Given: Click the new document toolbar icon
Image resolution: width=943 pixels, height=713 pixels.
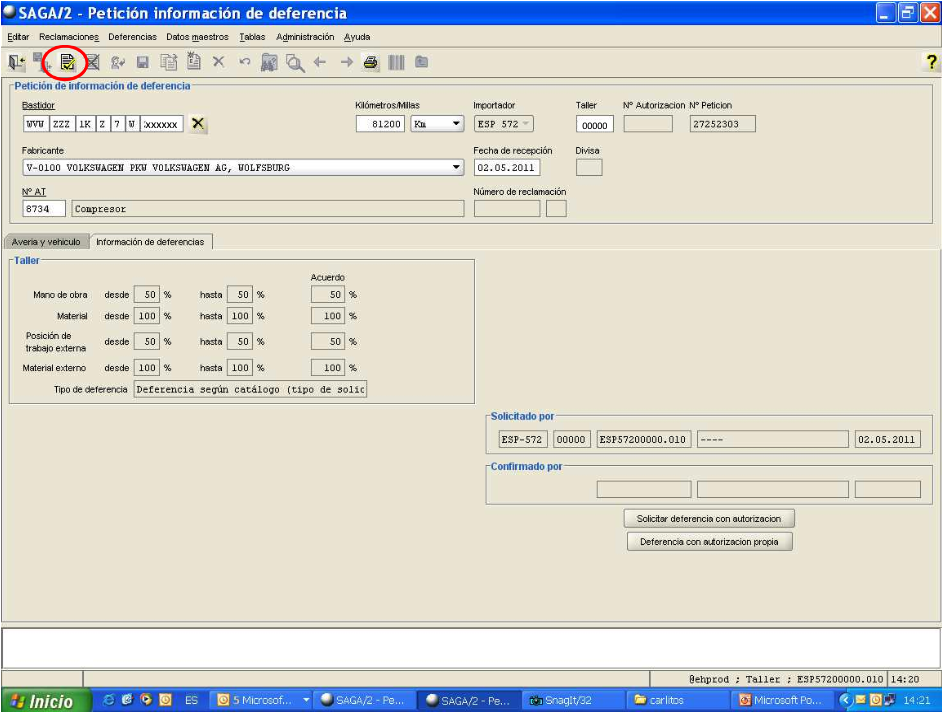Looking at the screenshot, I should (194, 61).
